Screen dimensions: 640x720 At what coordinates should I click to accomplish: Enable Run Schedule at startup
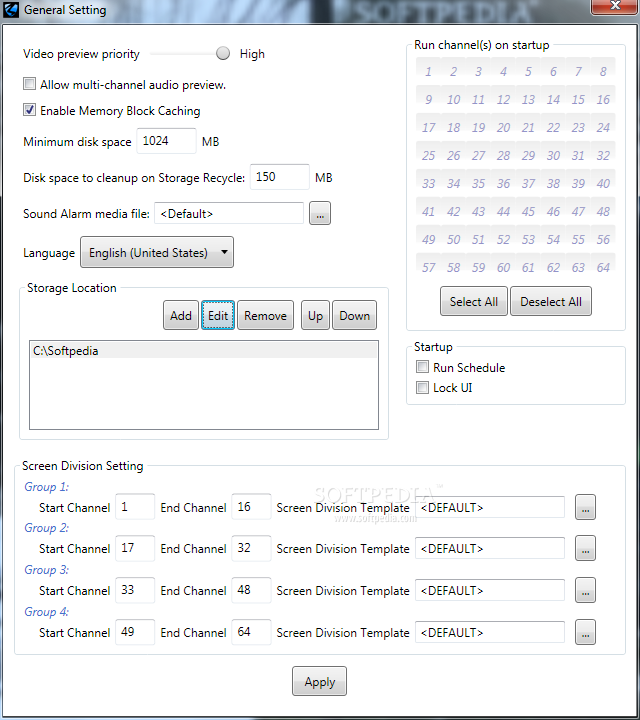click(x=422, y=367)
